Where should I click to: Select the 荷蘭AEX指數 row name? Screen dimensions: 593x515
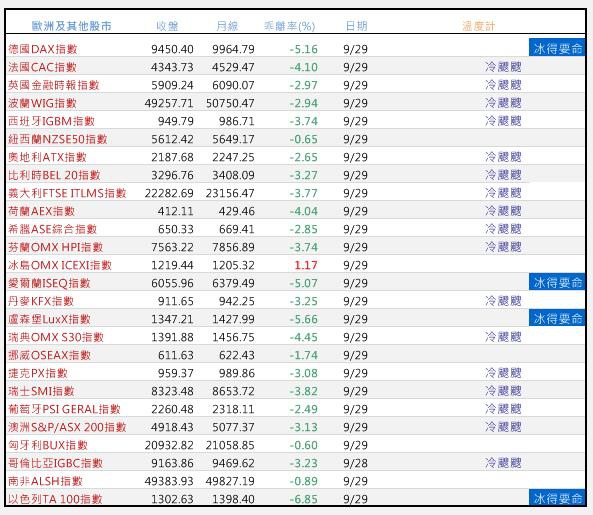click(x=42, y=211)
